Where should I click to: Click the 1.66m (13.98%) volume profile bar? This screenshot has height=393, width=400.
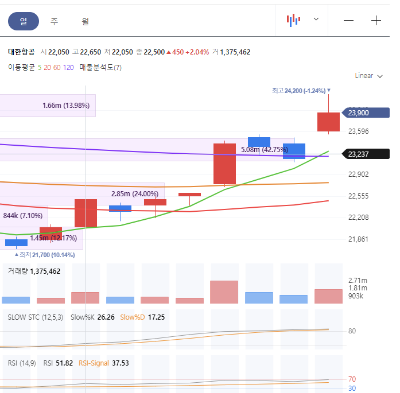[48, 105]
